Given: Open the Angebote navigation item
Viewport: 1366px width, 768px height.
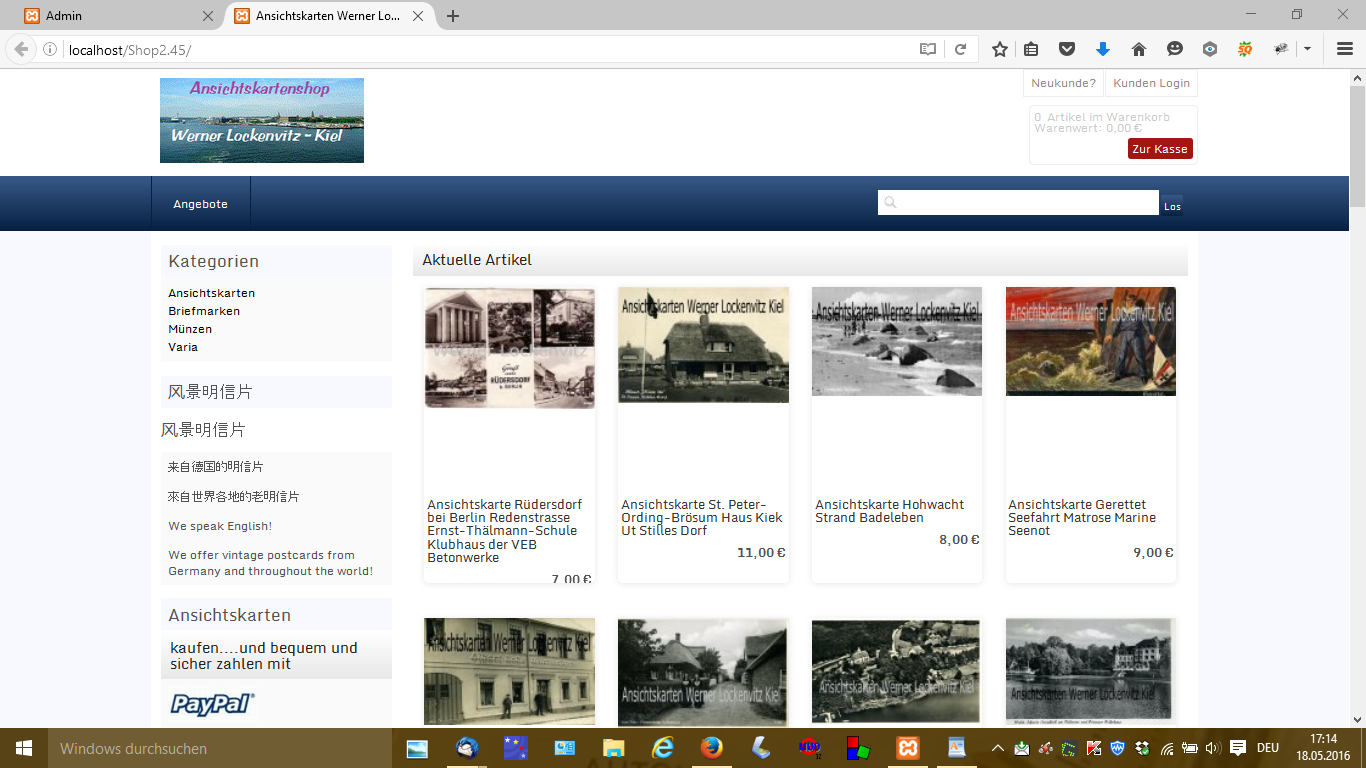Looking at the screenshot, I should point(200,204).
